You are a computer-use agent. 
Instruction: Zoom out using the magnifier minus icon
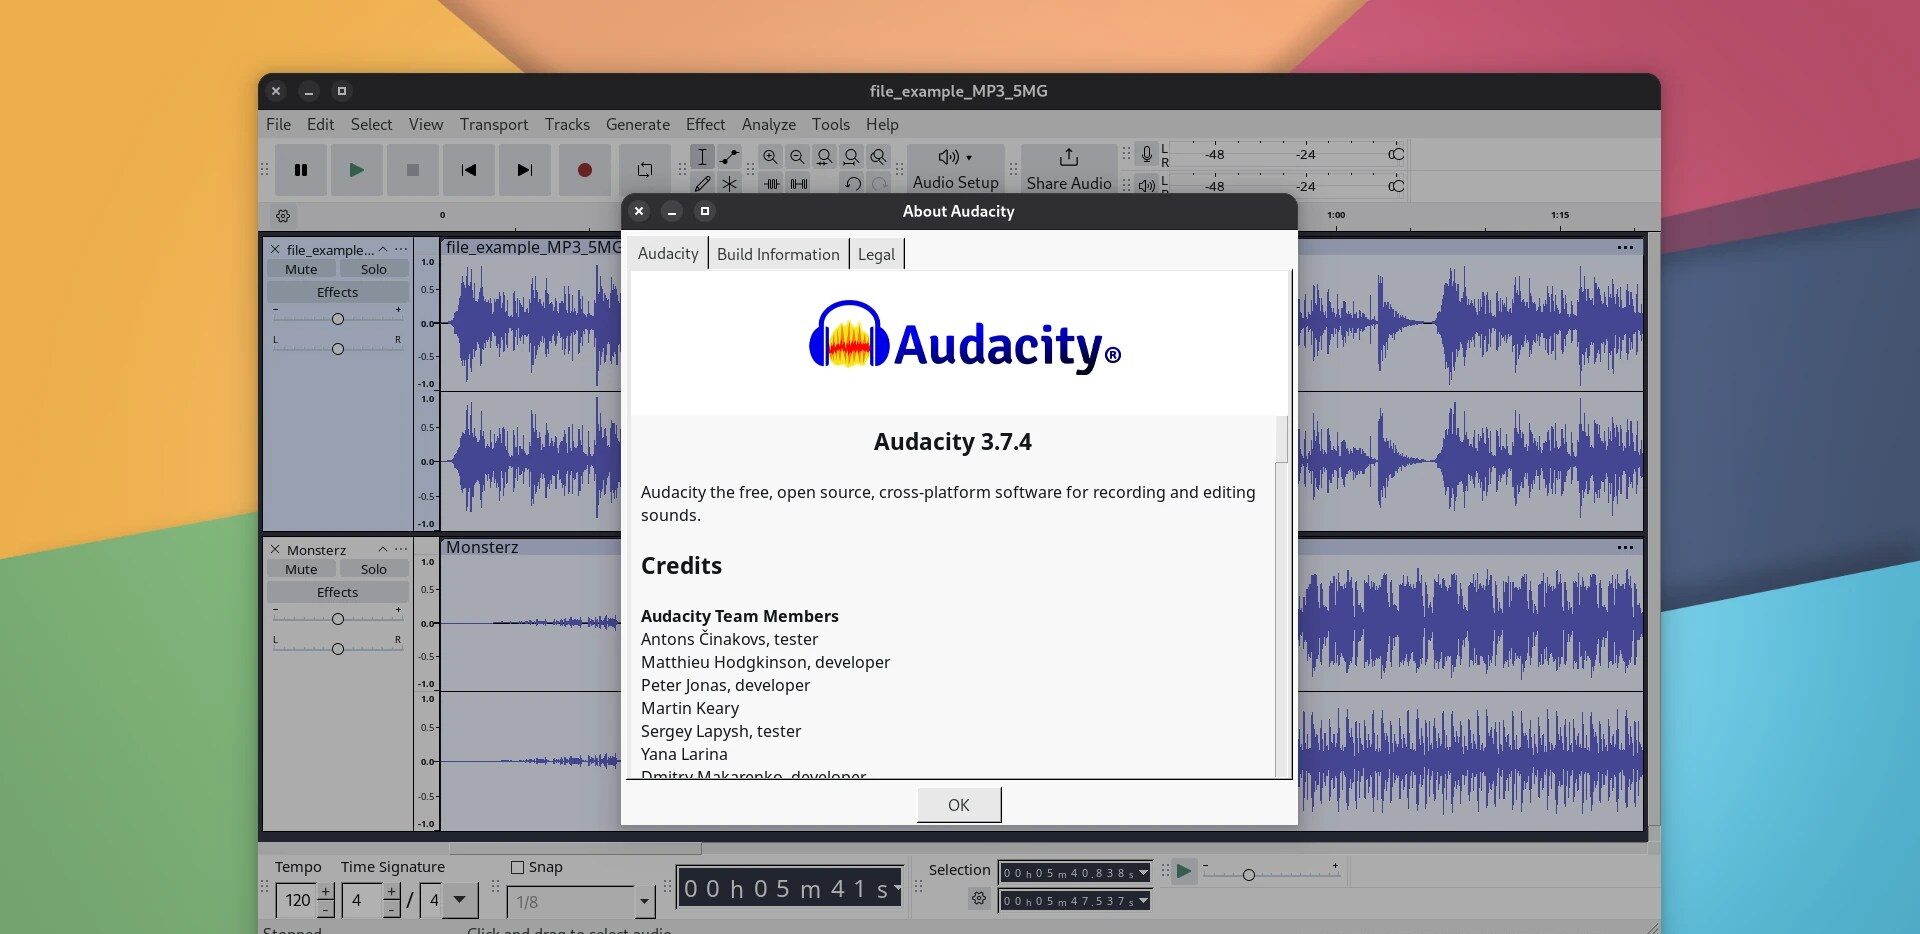click(797, 157)
